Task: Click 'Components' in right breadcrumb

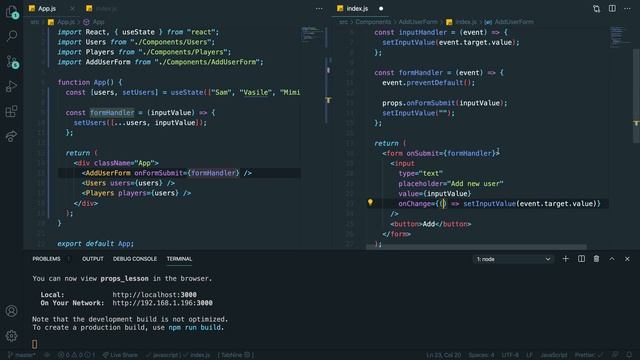Action: 373,22
